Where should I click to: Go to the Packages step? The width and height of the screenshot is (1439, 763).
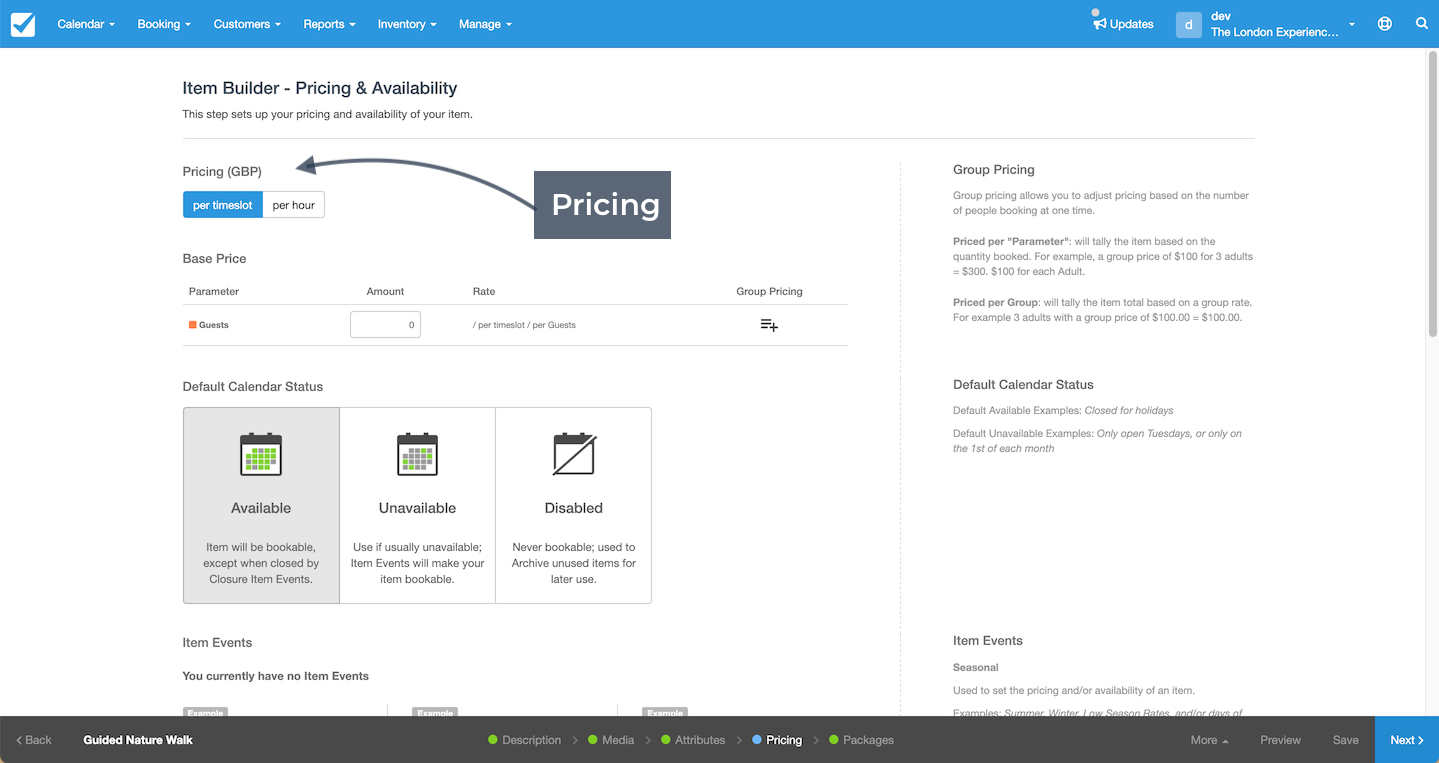[861, 740]
